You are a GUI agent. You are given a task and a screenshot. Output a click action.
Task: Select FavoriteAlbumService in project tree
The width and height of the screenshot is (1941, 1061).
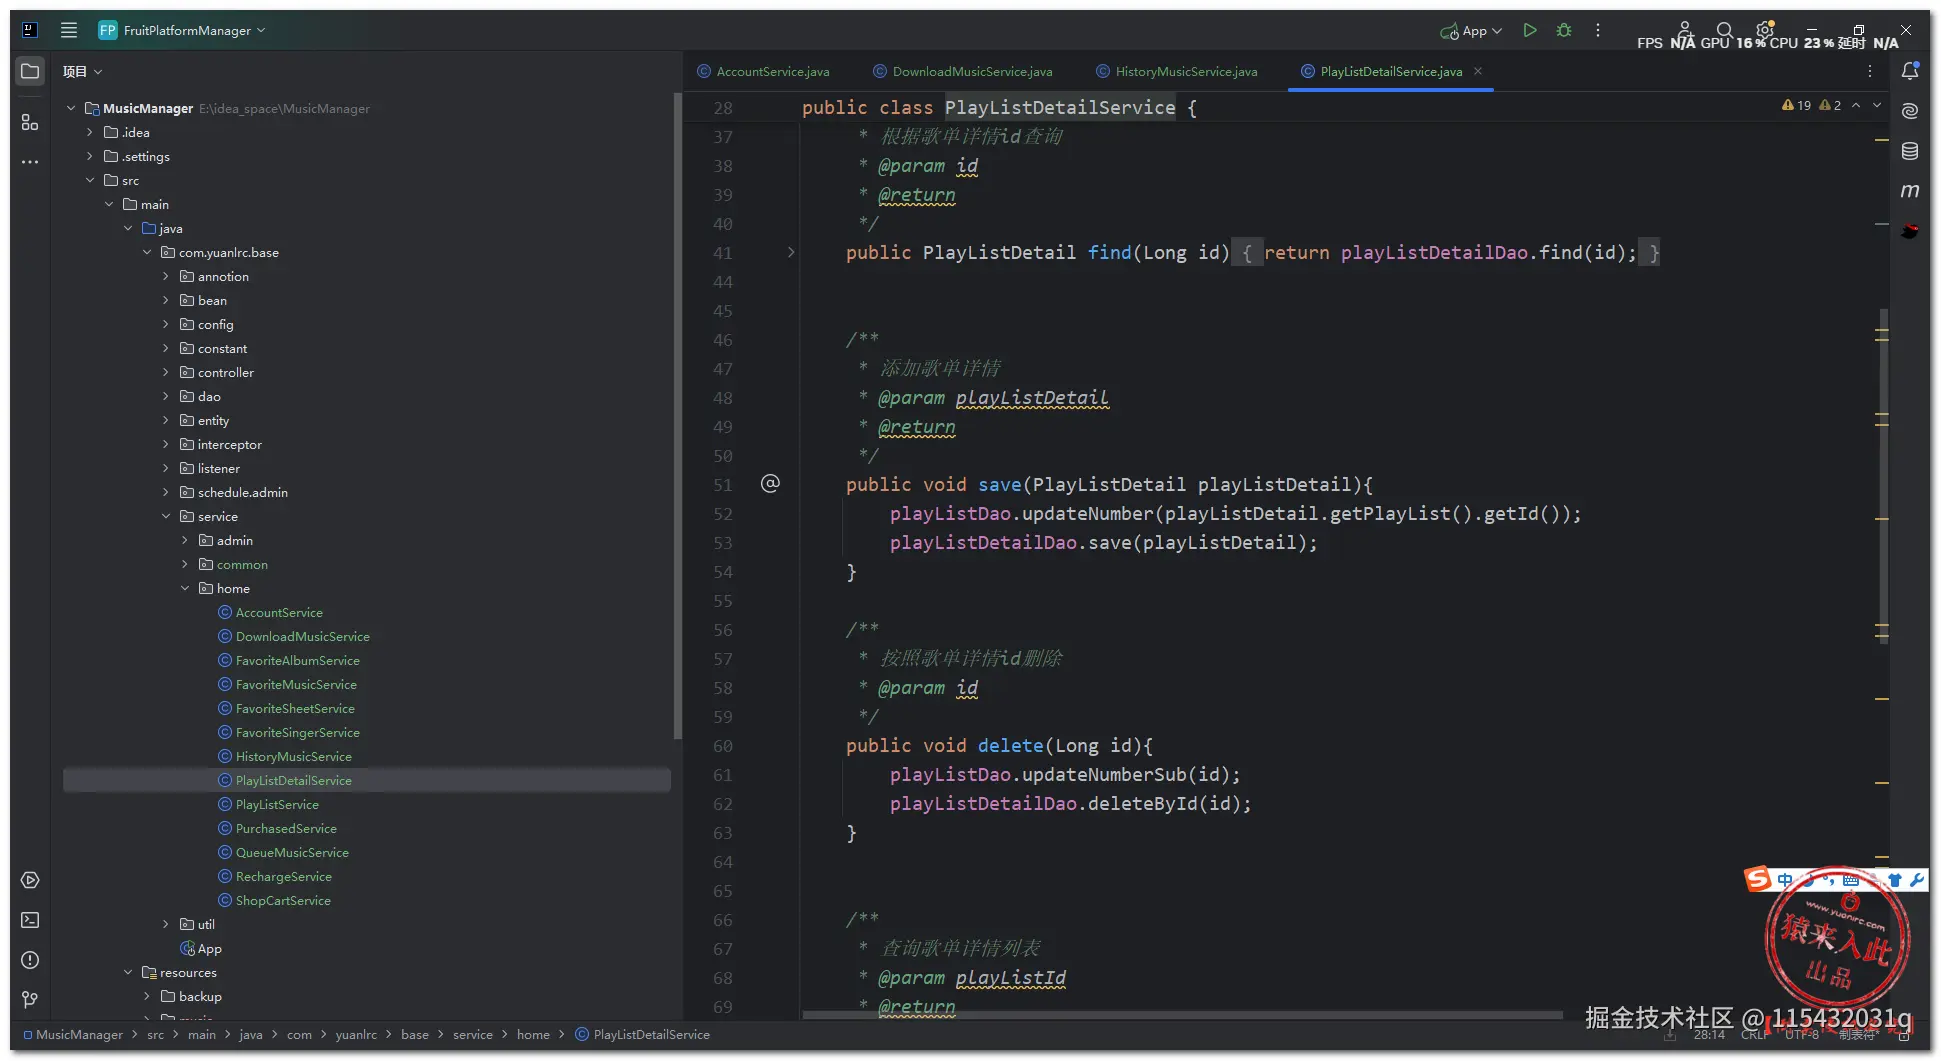click(297, 660)
